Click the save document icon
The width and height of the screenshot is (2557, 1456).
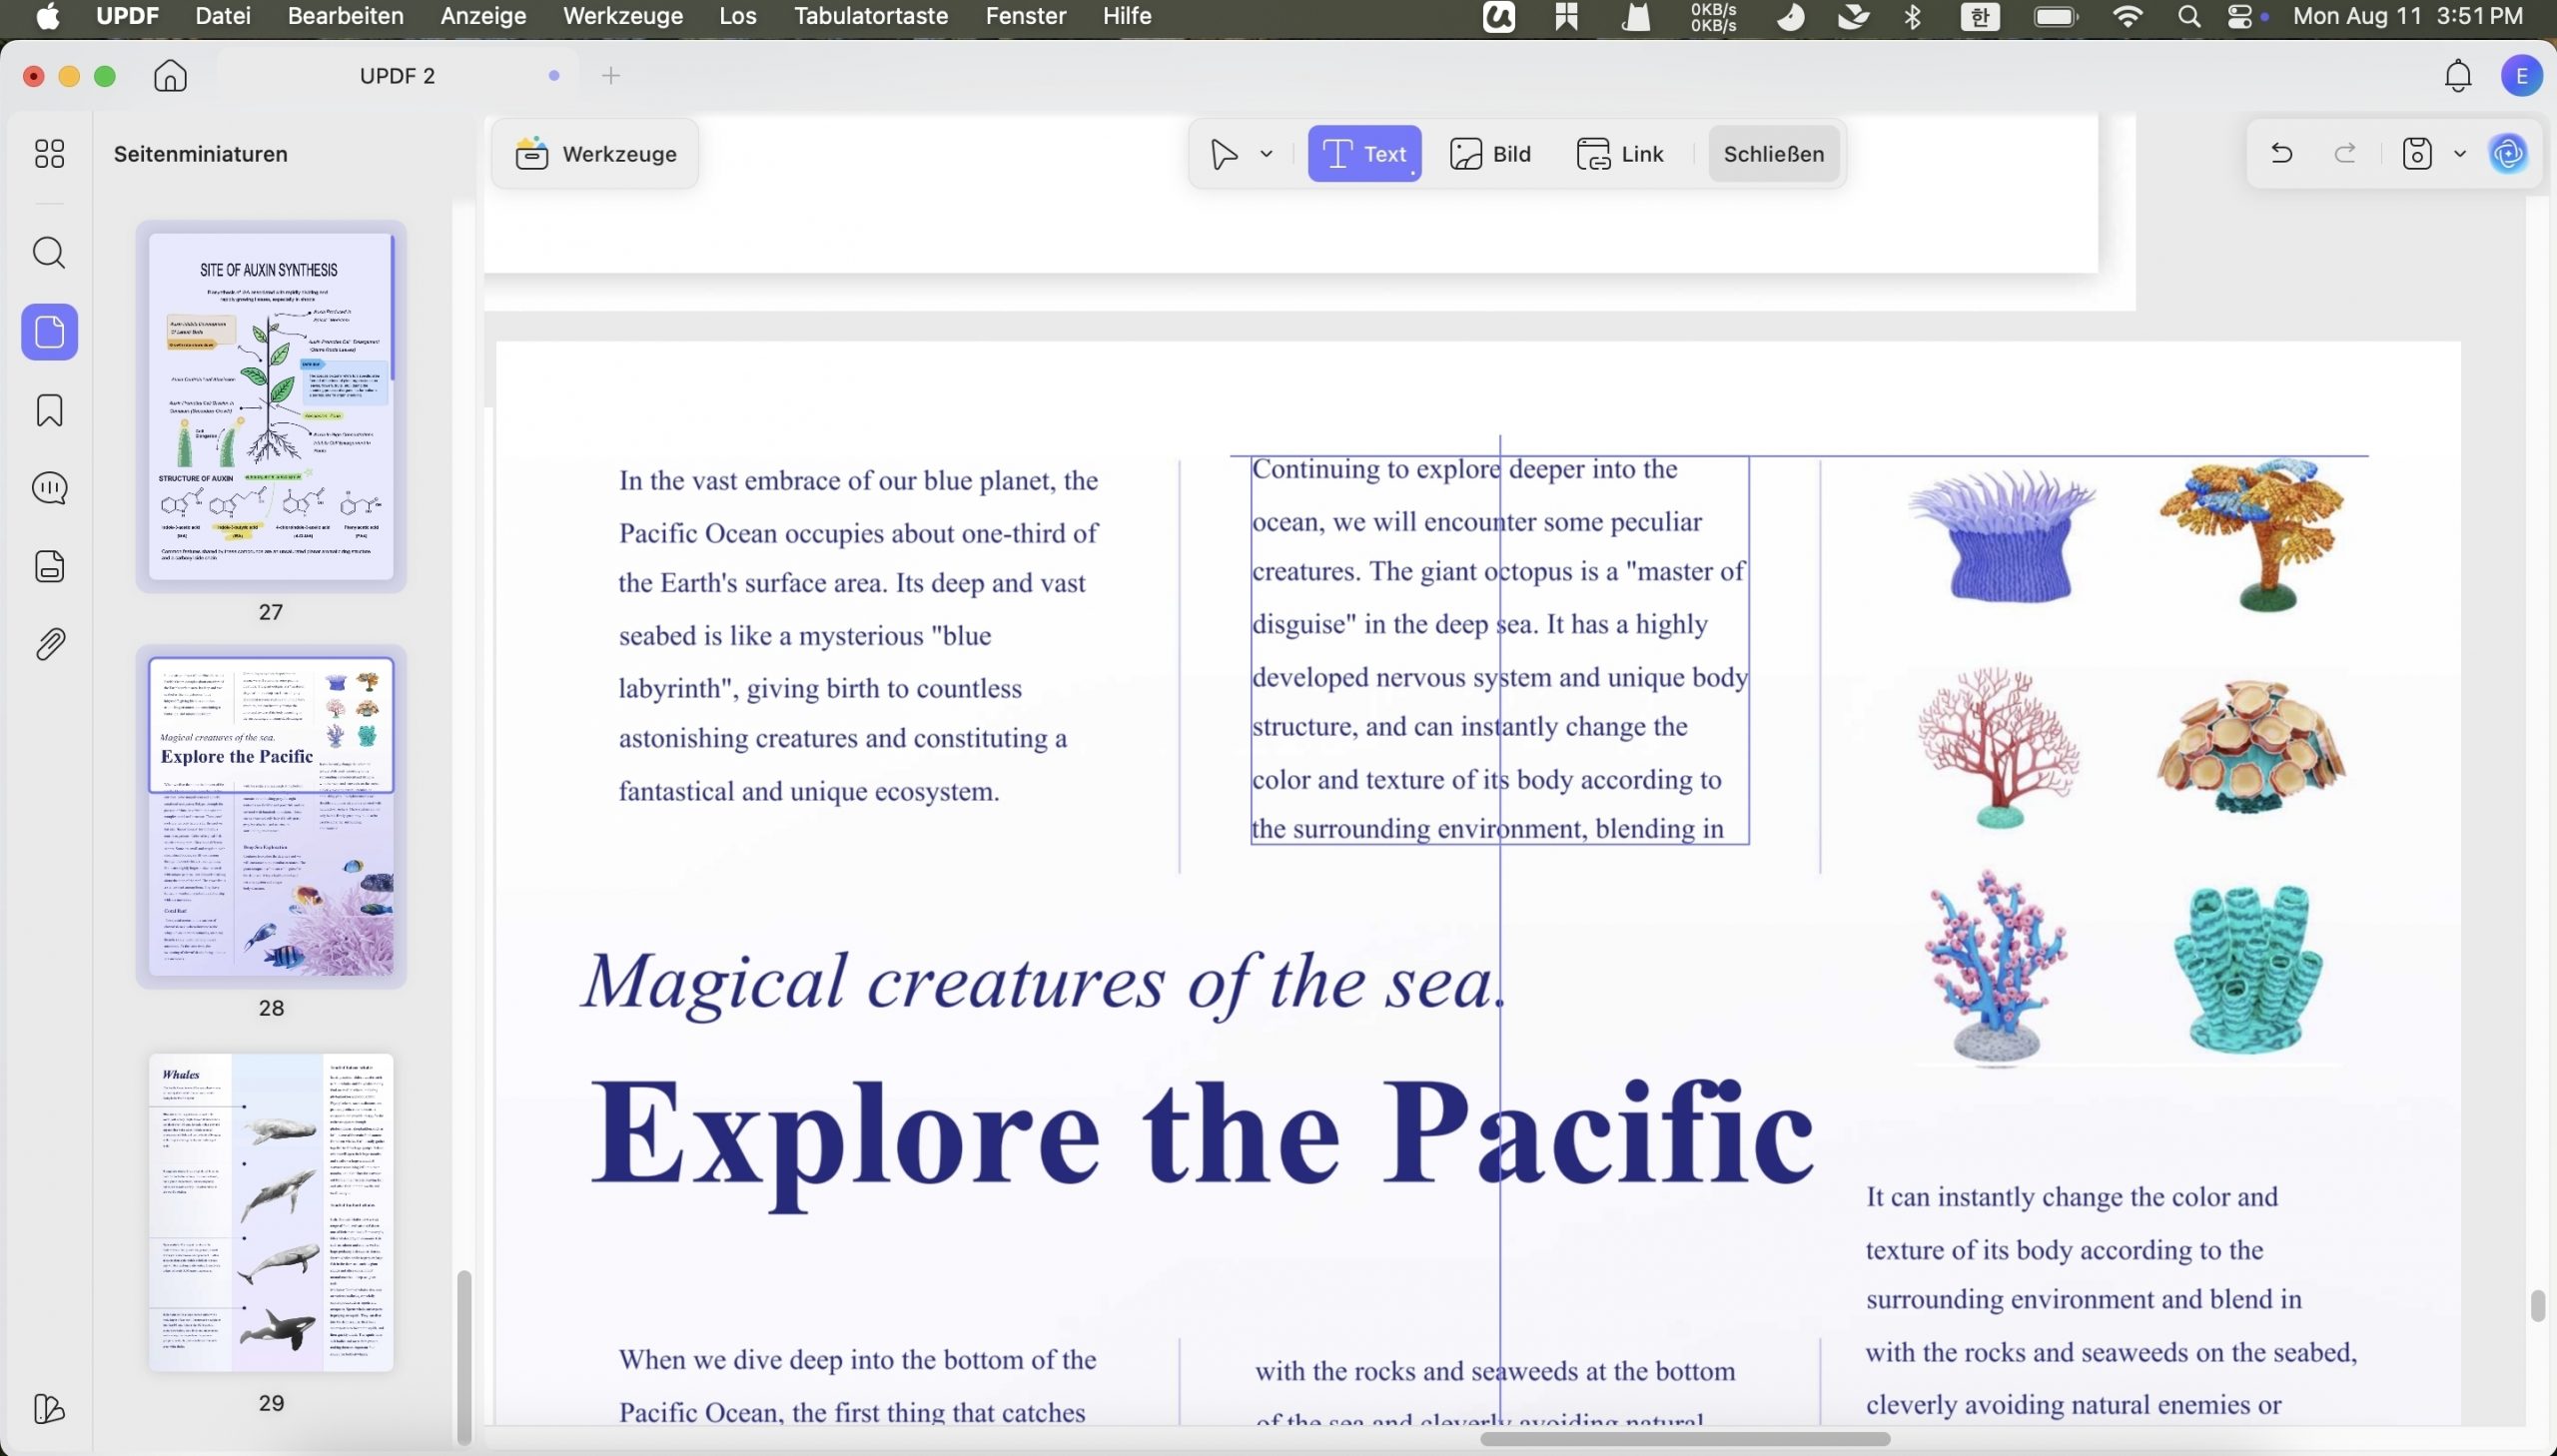[2417, 153]
